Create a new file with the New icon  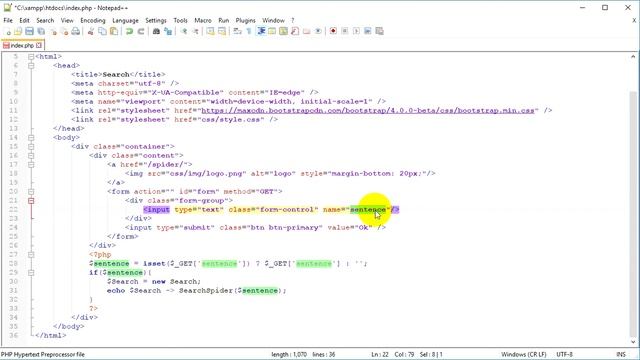[7, 31]
